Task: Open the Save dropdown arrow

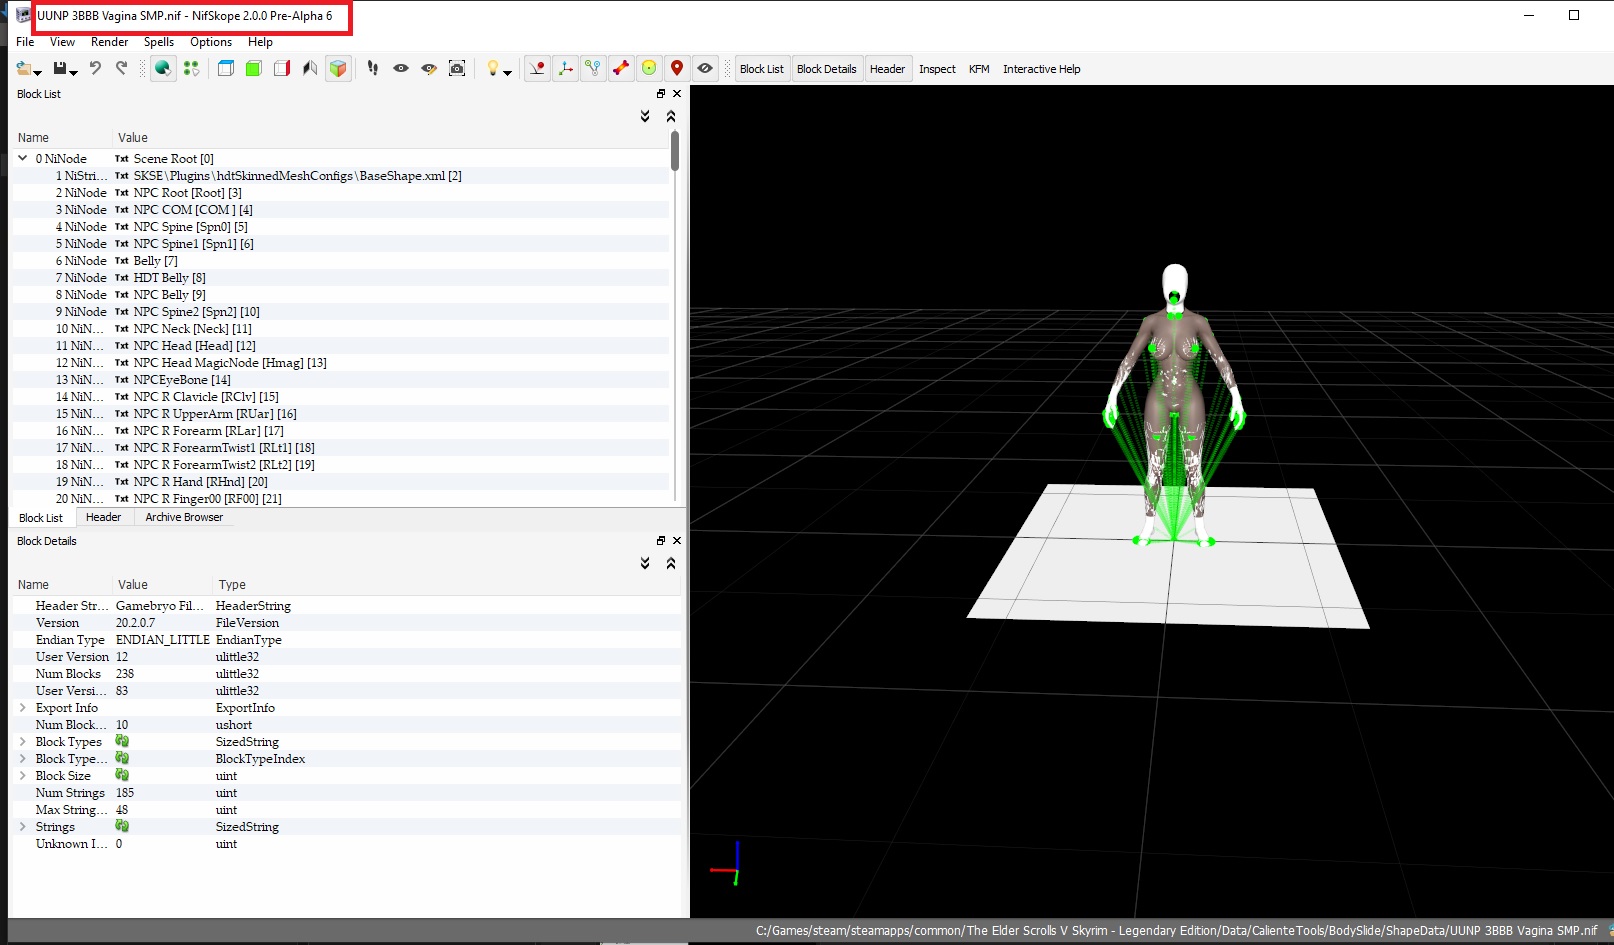Action: [74, 72]
